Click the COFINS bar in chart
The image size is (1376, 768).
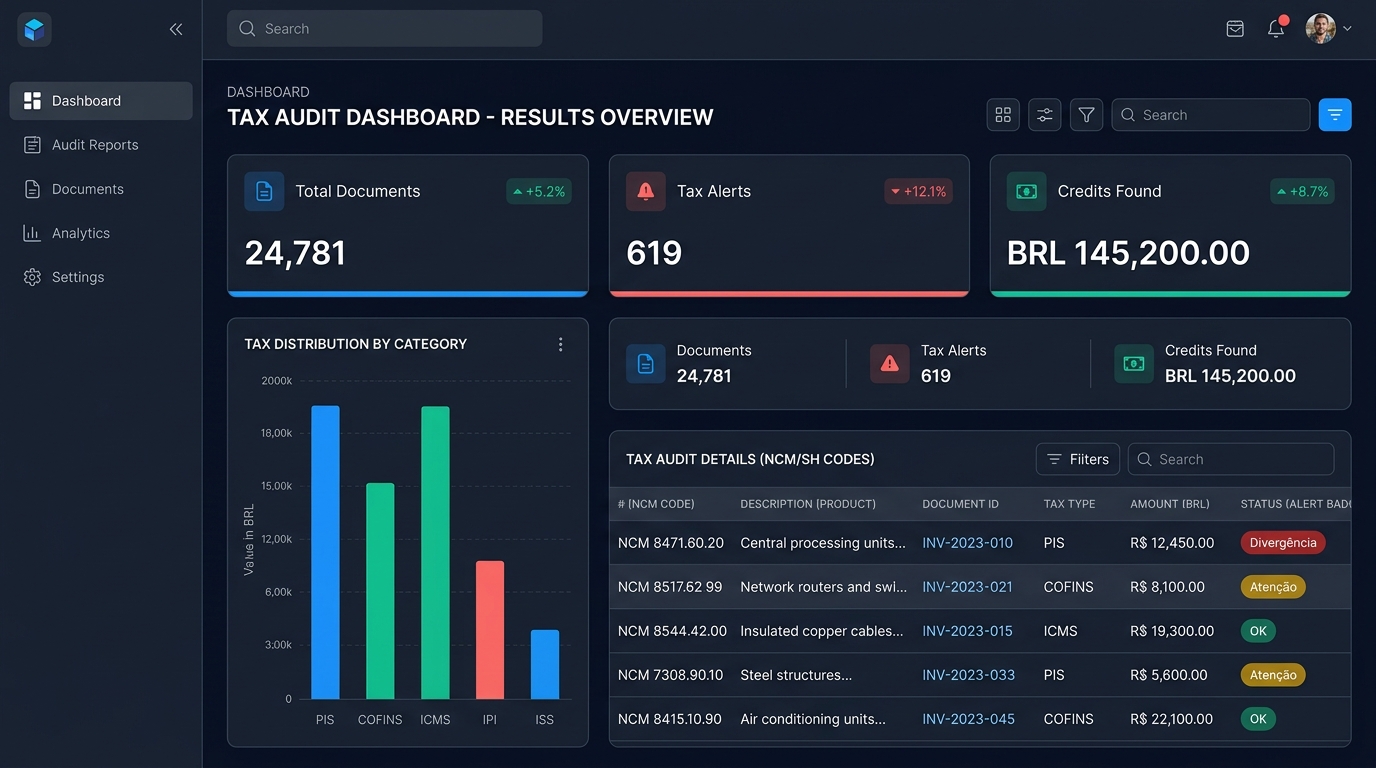tap(380, 591)
